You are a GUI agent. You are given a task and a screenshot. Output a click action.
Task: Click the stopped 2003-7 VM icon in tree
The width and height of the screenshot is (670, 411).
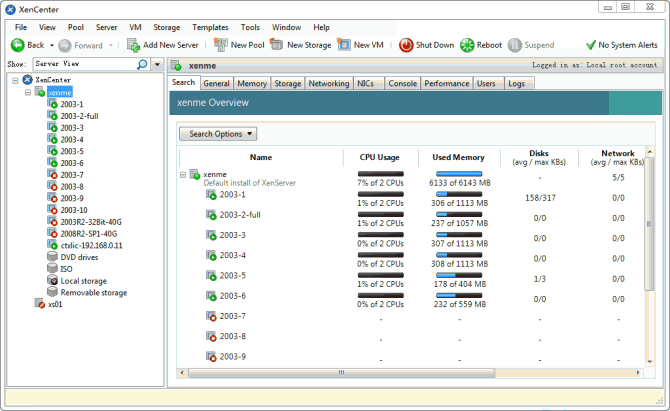(x=52, y=174)
